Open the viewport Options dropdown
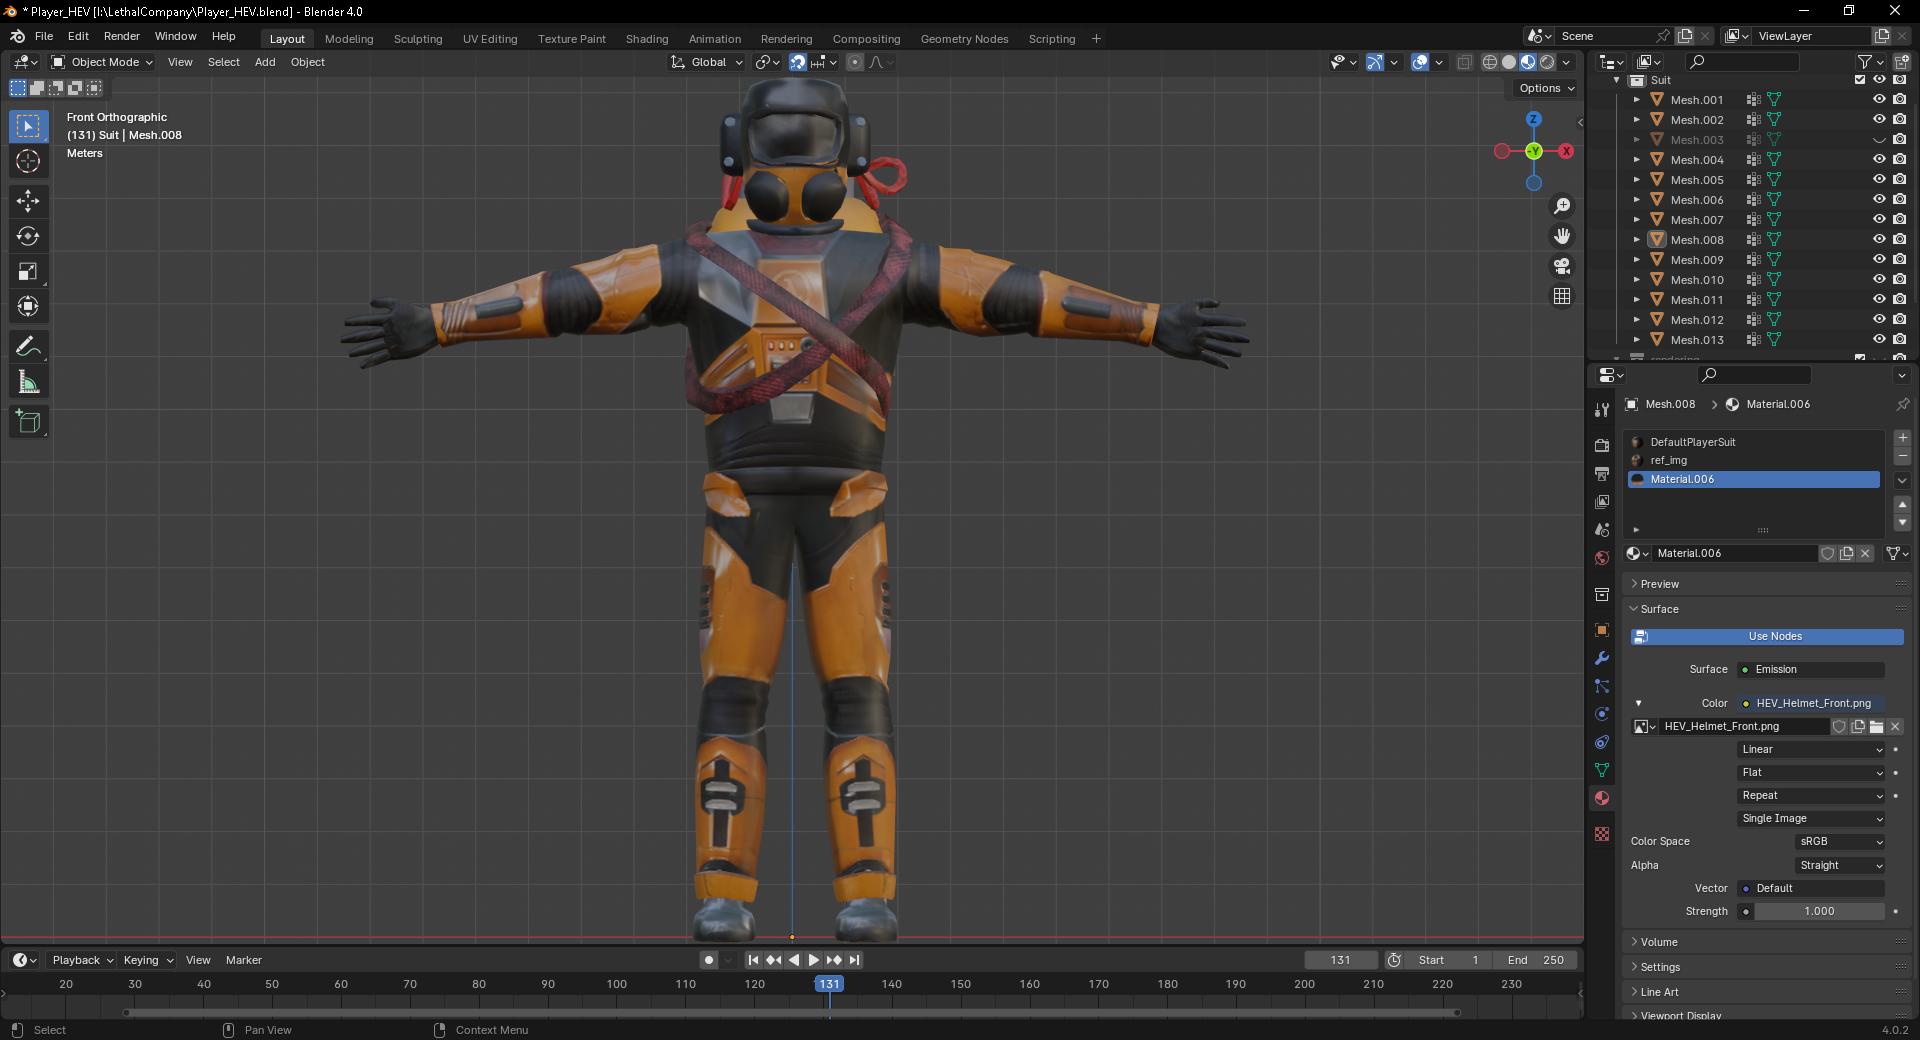The width and height of the screenshot is (1920, 1040). [1546, 88]
